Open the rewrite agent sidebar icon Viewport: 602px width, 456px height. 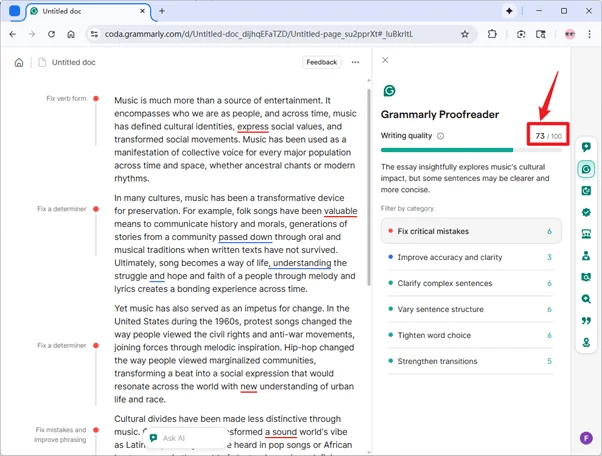click(x=586, y=190)
